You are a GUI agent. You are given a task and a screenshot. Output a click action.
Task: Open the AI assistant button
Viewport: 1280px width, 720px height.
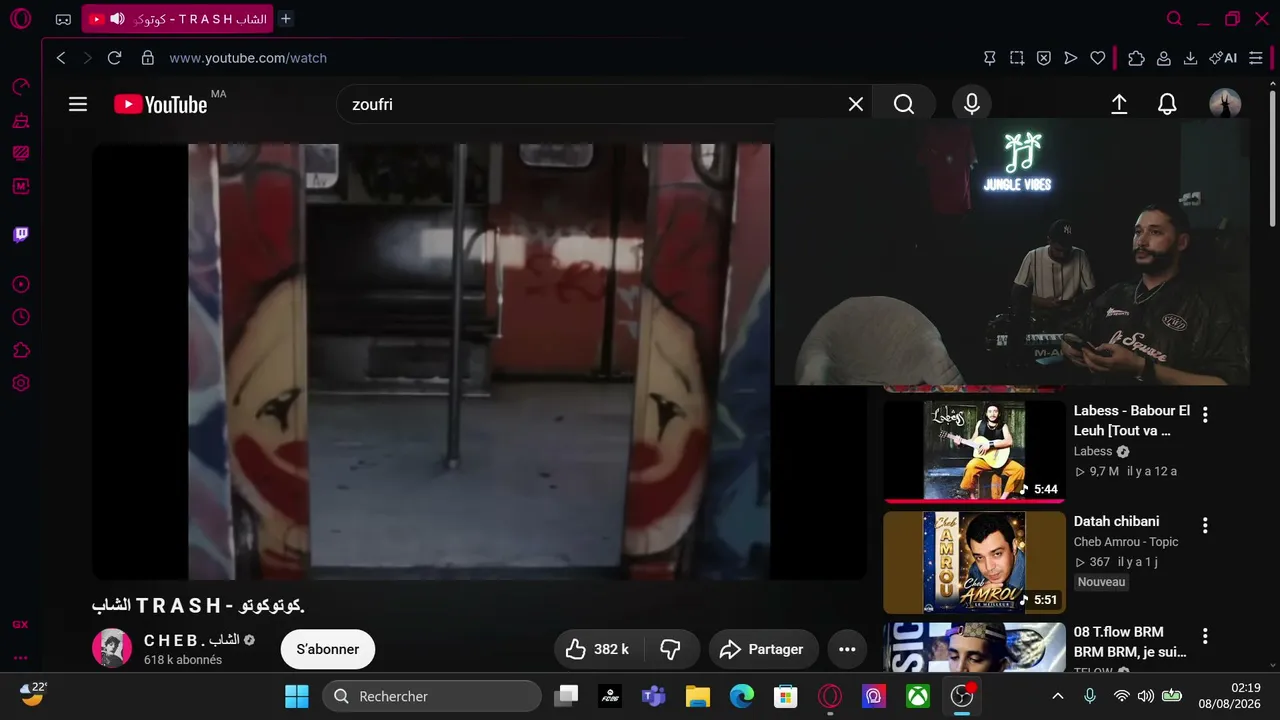[1223, 58]
